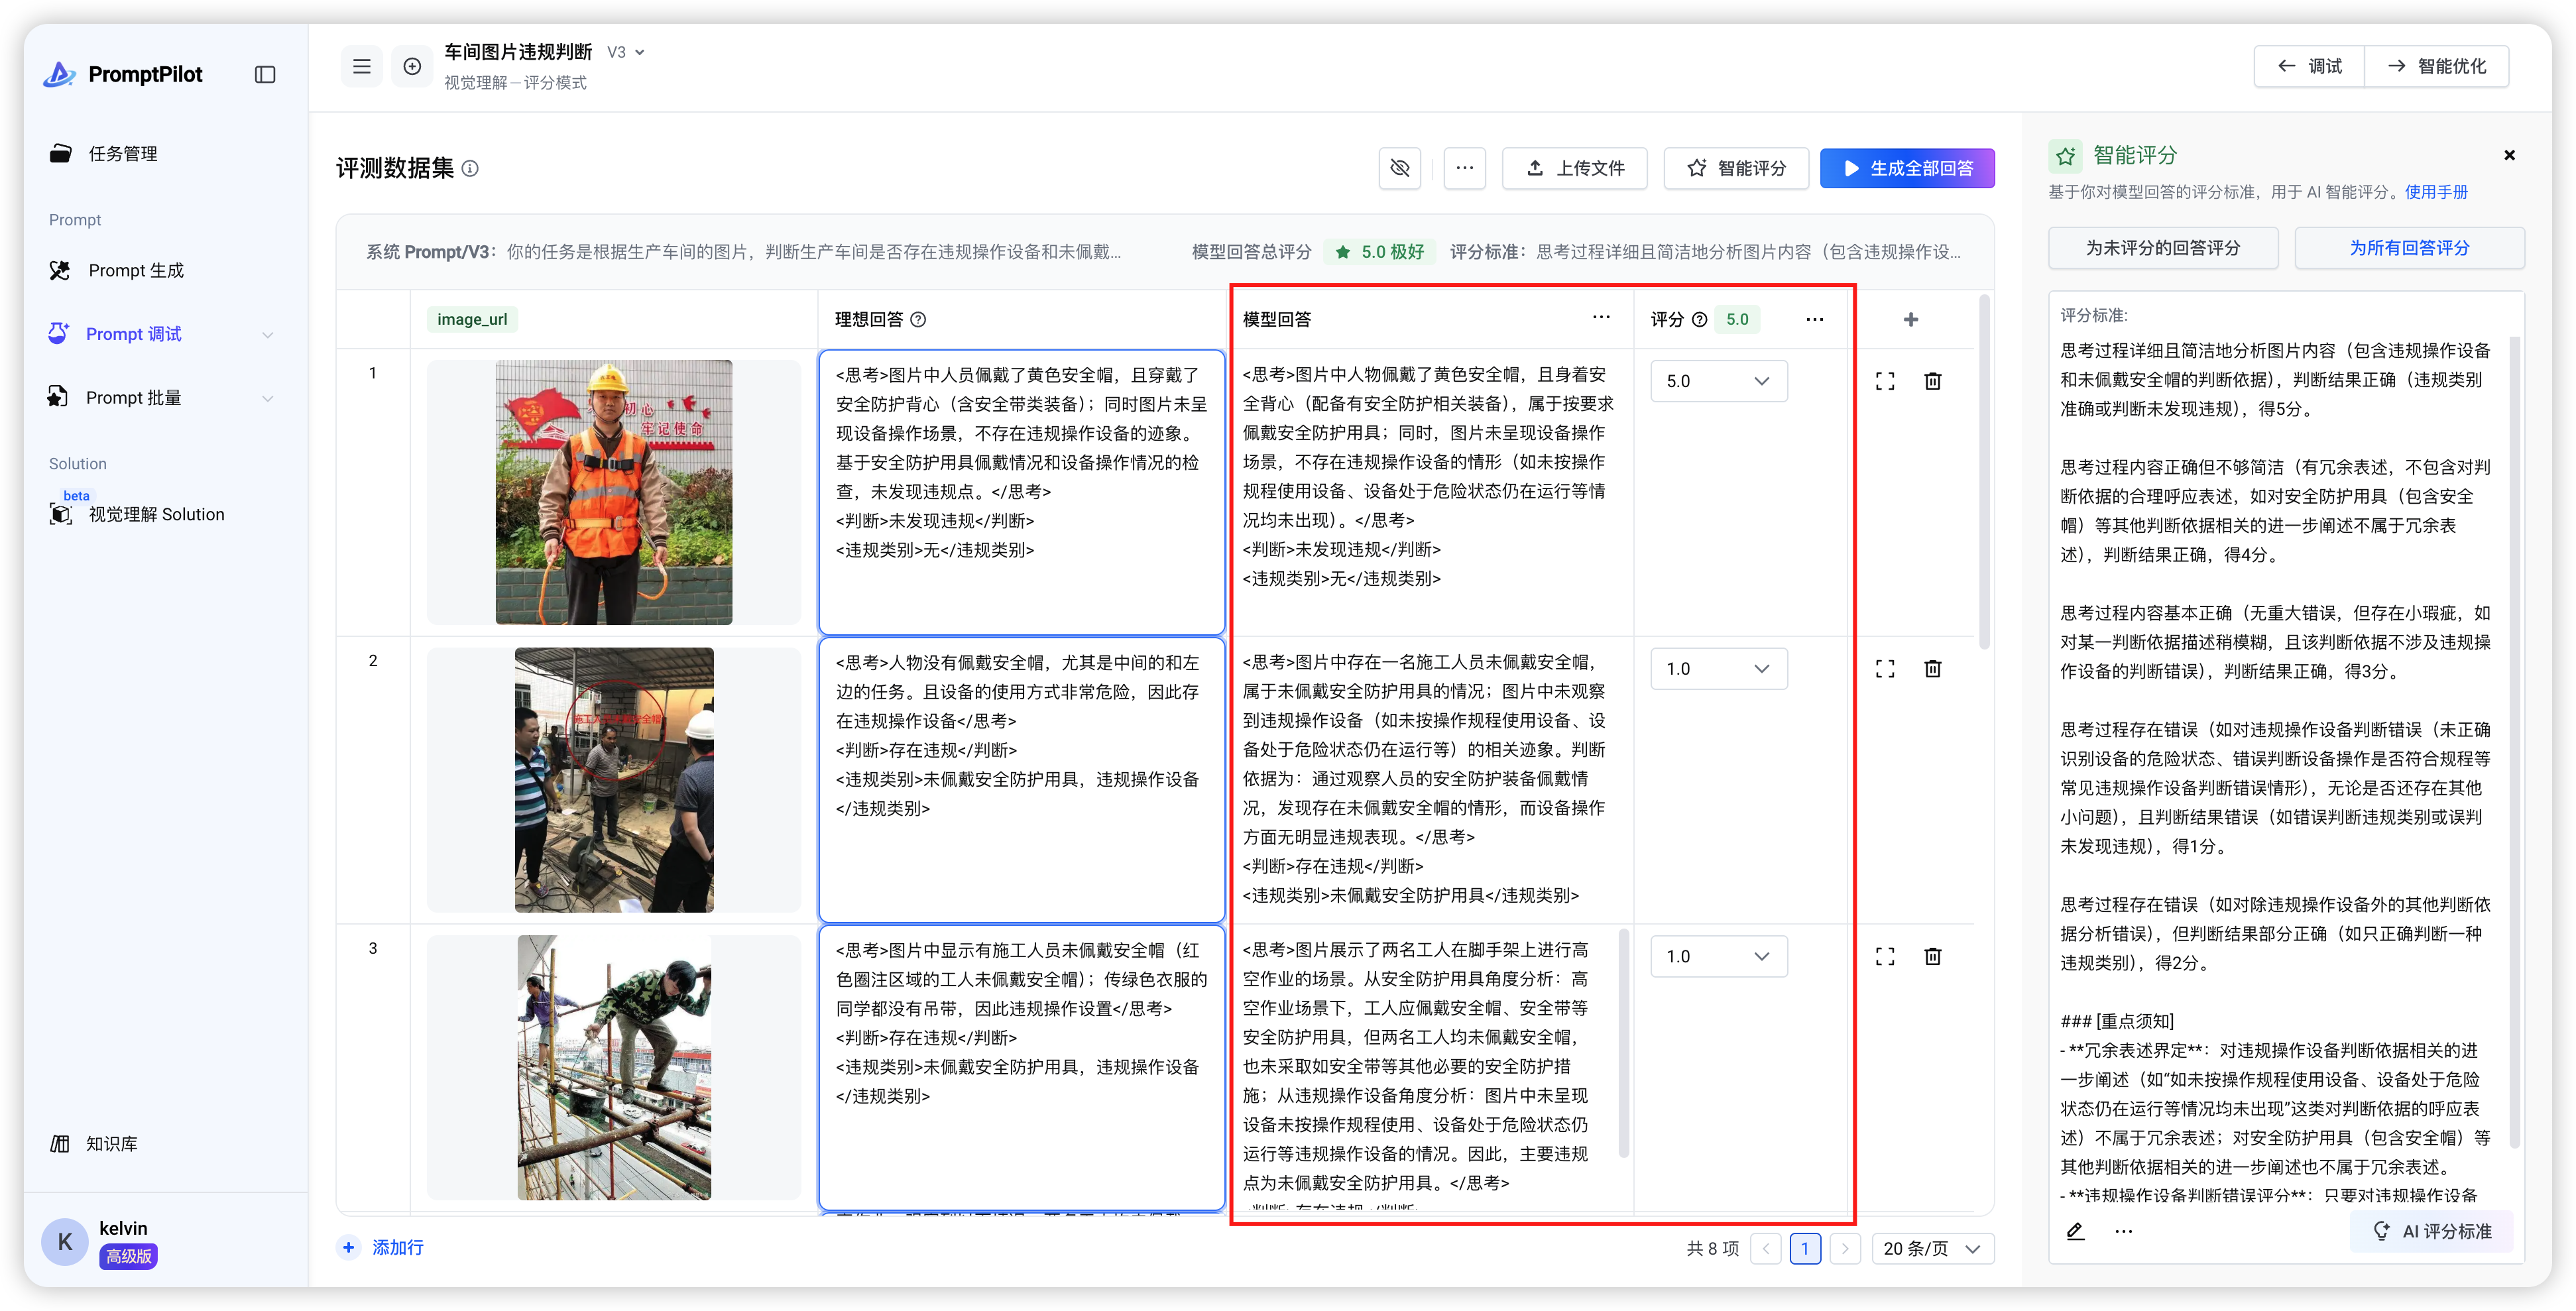Expand row 1 fullscreen icon
Screen dimensions: 2576x1311
pos(1885,381)
